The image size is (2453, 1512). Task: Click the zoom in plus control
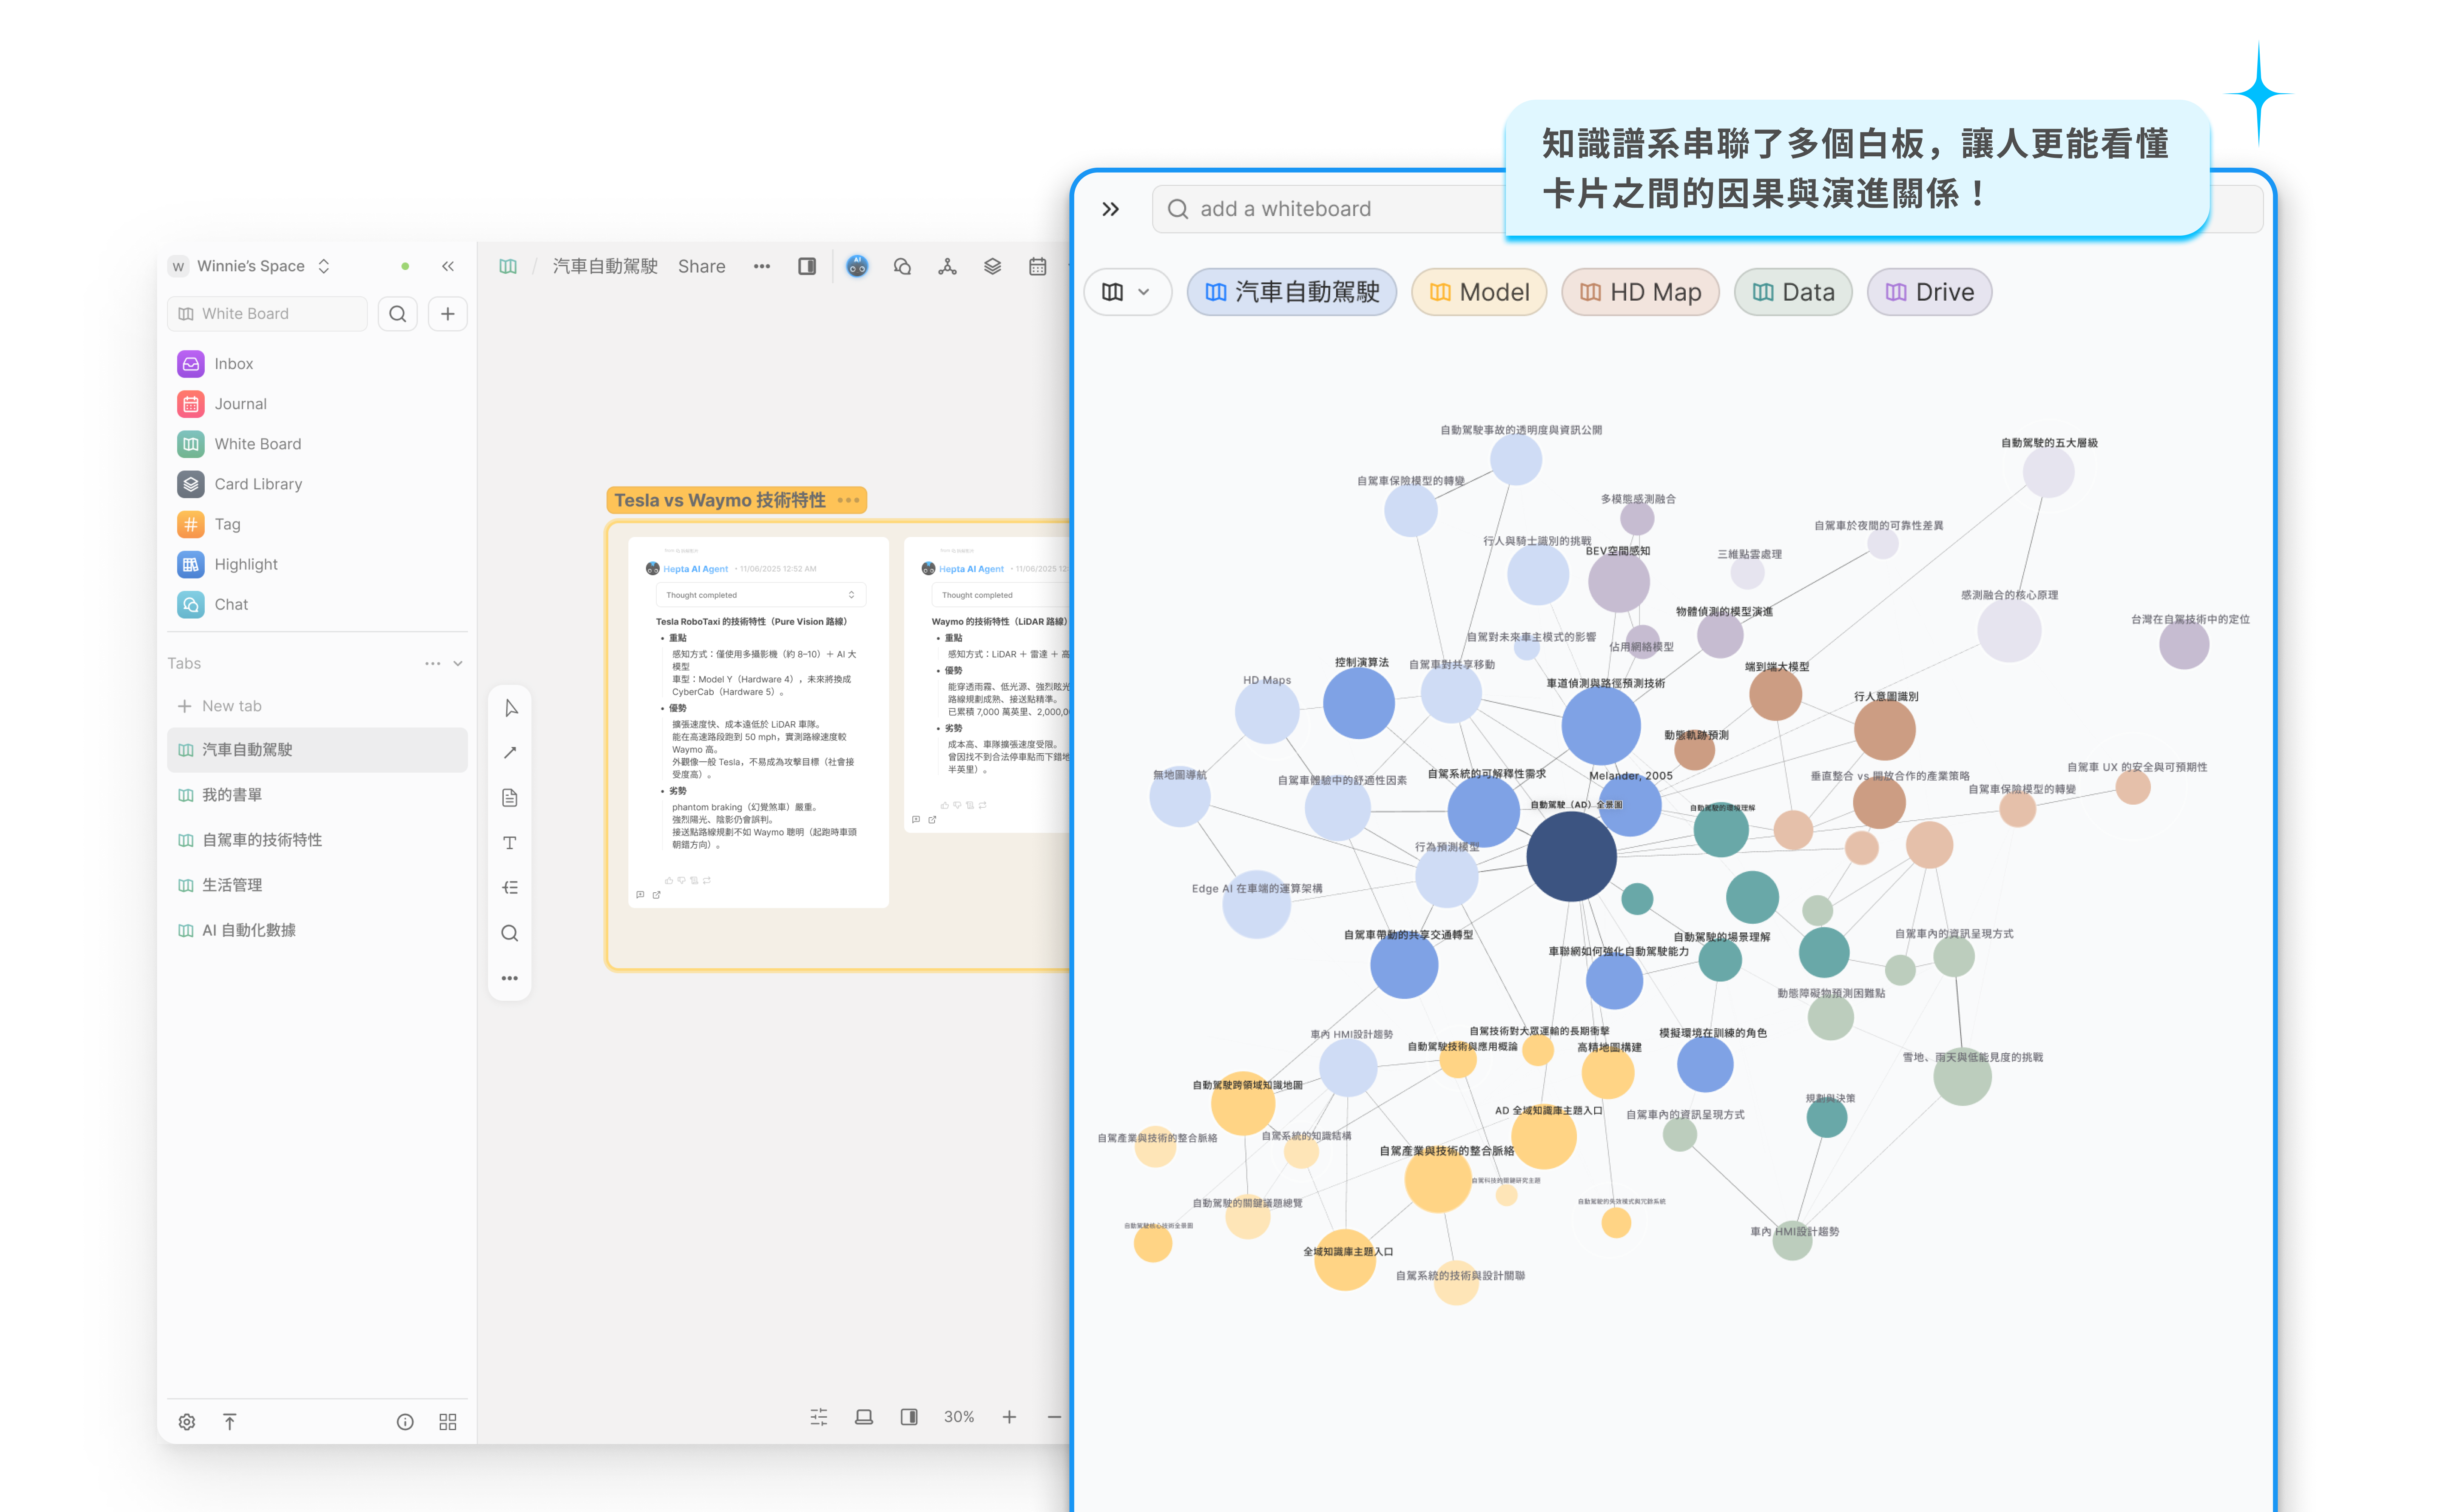pyautogui.click(x=1009, y=1417)
